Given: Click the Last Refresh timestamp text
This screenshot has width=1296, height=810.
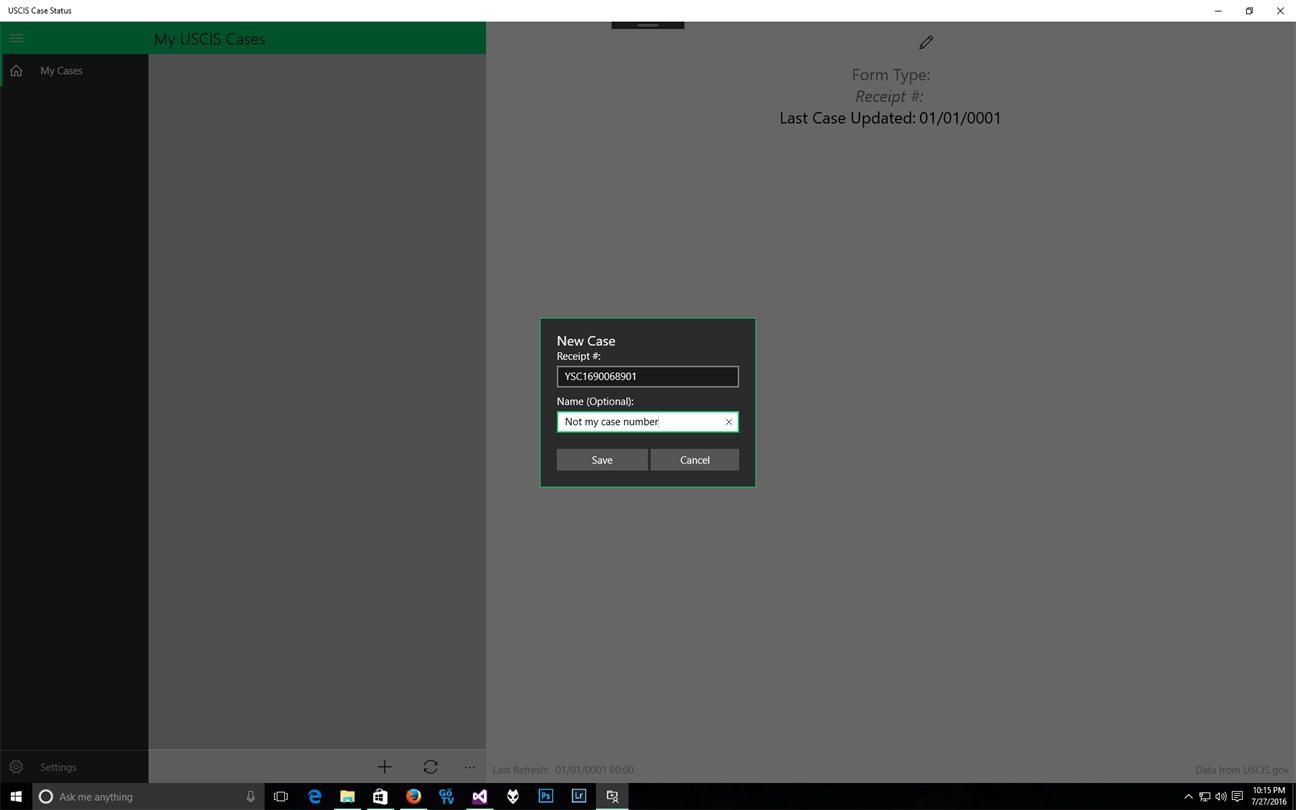Looking at the screenshot, I should coord(563,770).
